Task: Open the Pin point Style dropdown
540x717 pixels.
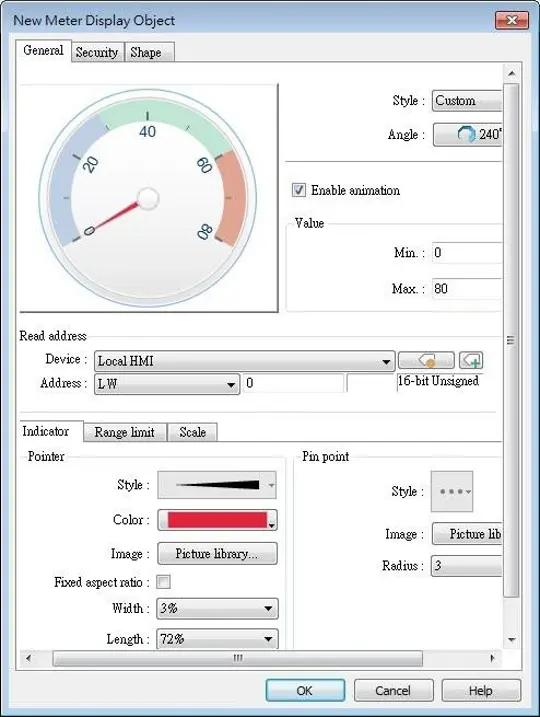Action: [x=452, y=492]
